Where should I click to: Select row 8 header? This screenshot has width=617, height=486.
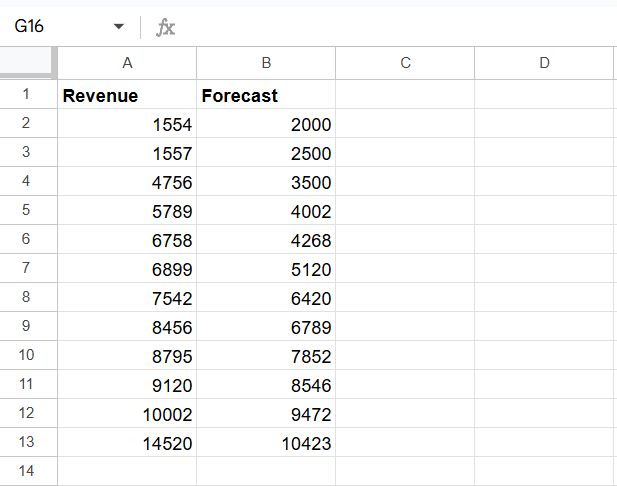point(26,297)
